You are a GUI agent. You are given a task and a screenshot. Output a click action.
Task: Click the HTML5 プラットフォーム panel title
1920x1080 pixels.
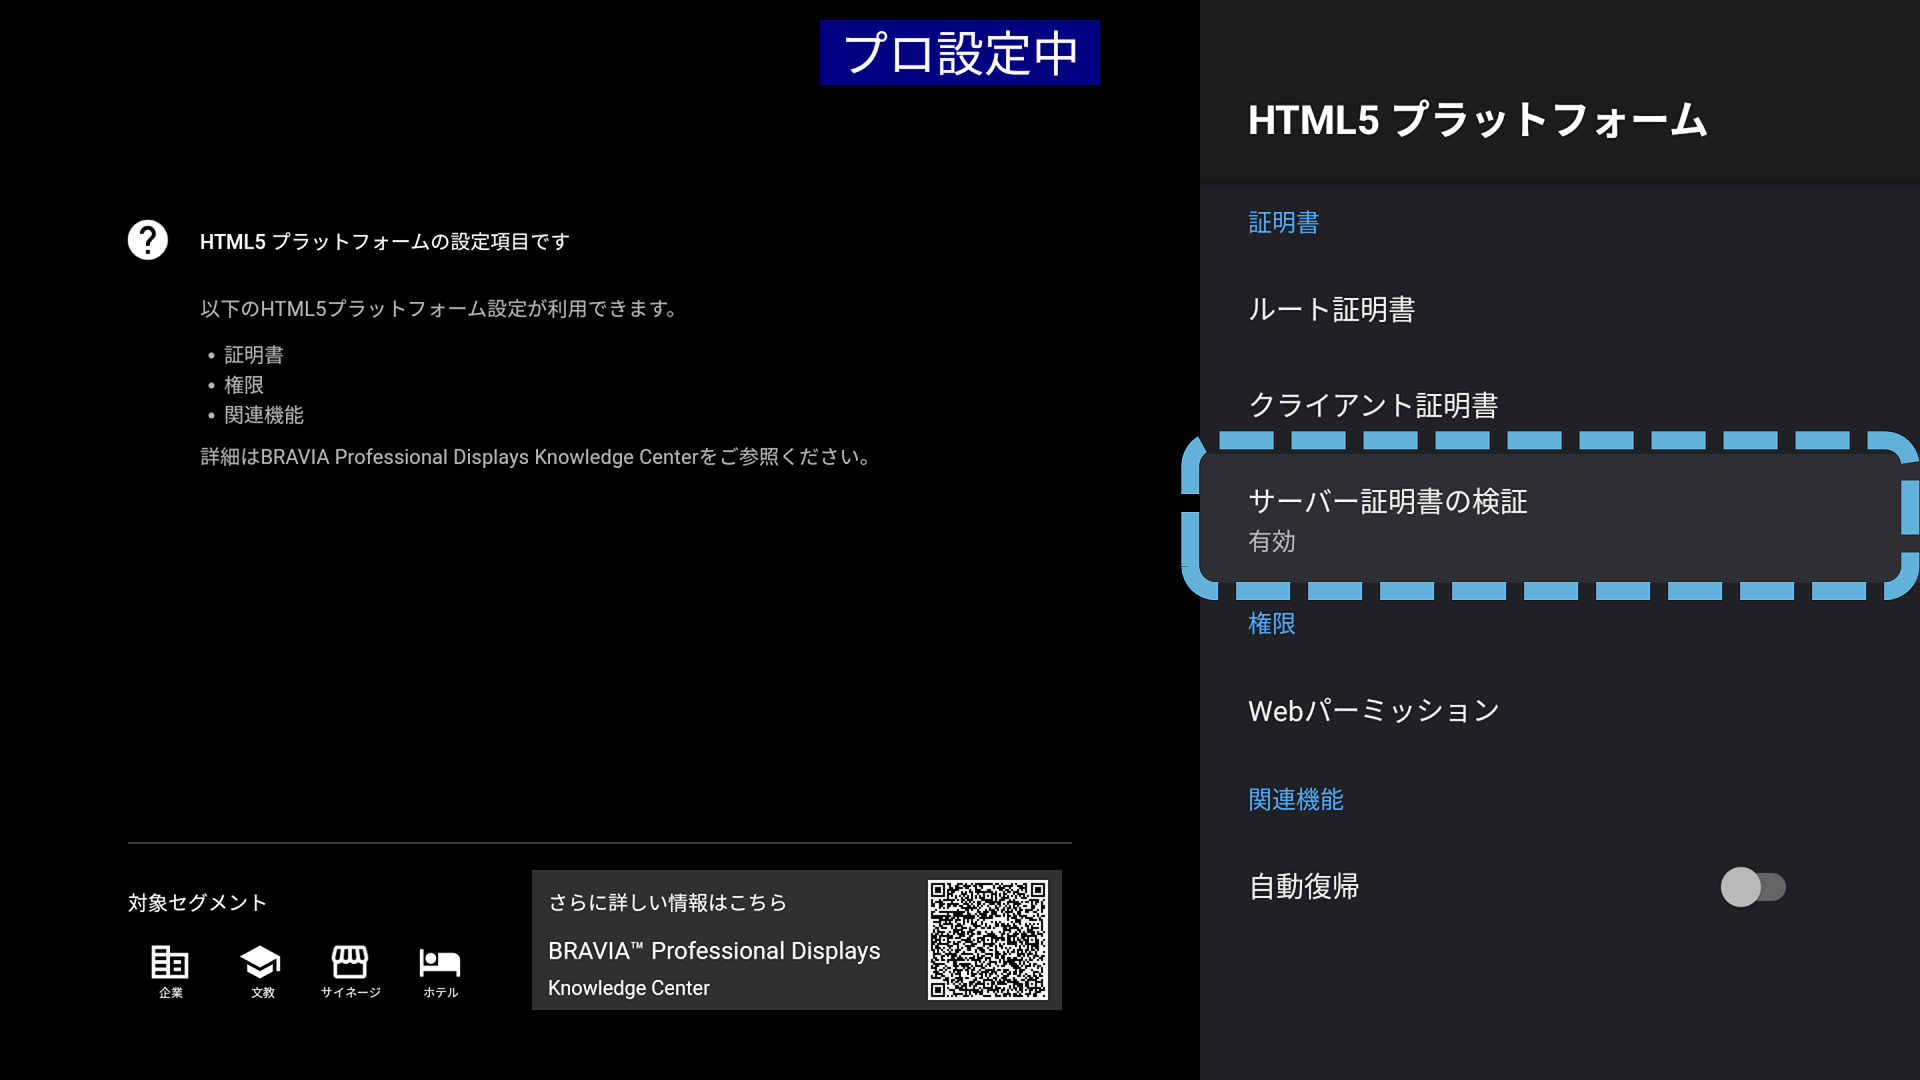(x=1476, y=120)
